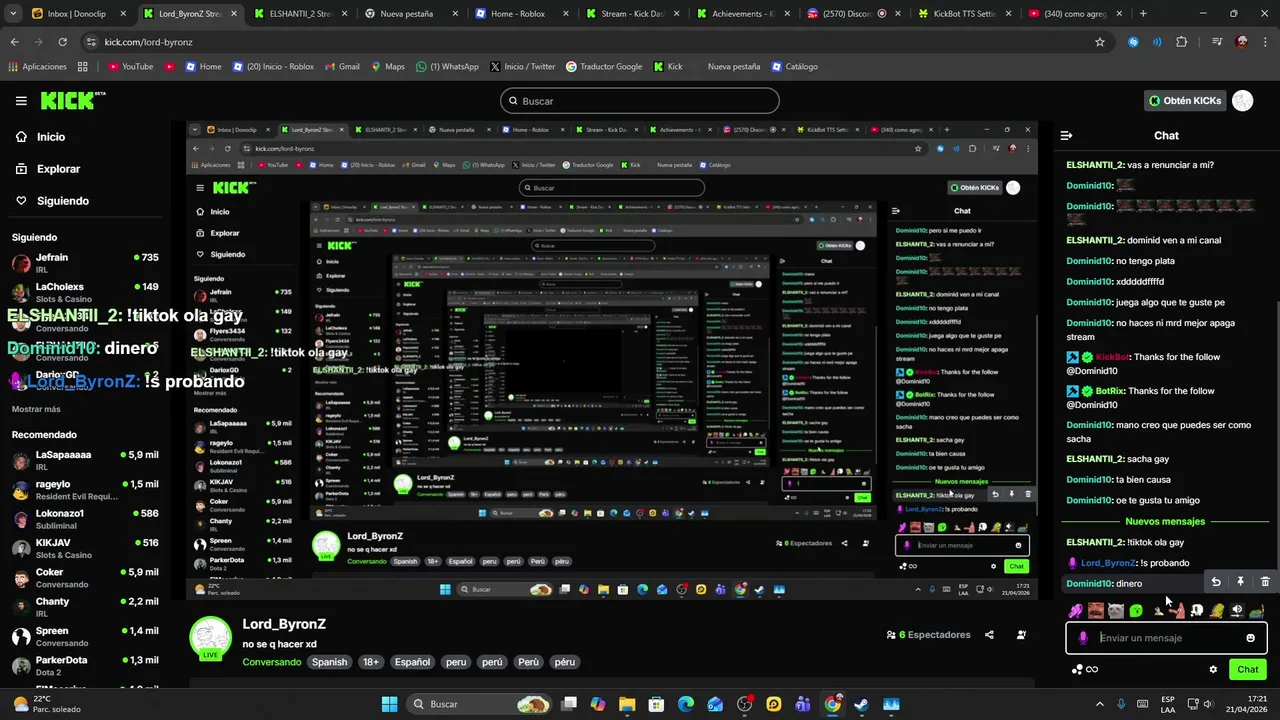
Task: Open the hamburger menu beside Kick logo
Action: (x=21, y=101)
